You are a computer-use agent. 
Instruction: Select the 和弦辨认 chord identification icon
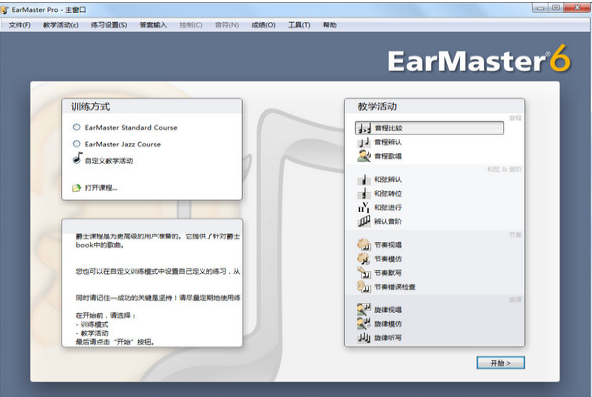[x=364, y=180]
